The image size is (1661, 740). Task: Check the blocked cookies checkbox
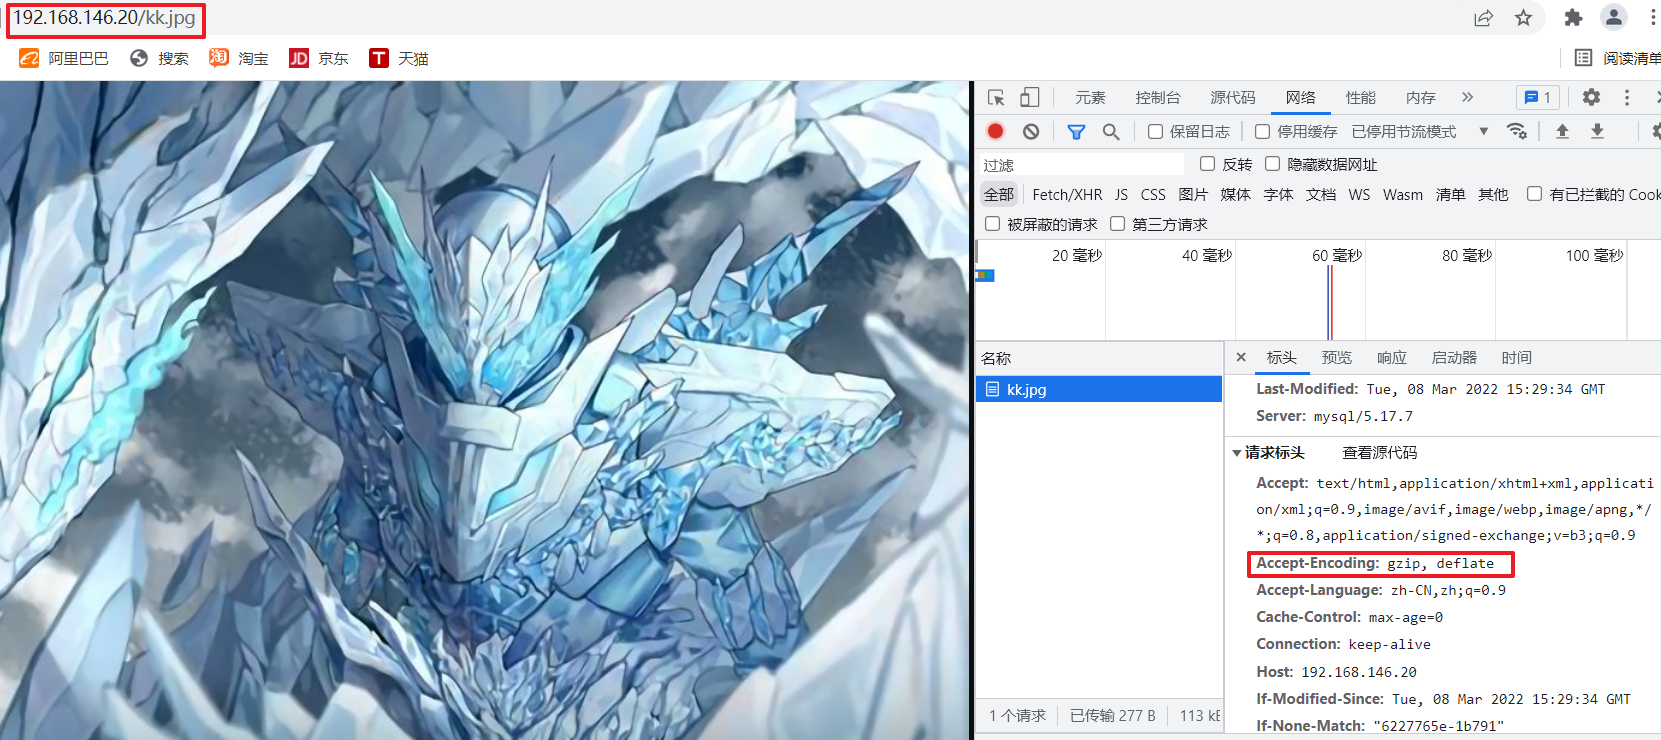[1534, 193]
